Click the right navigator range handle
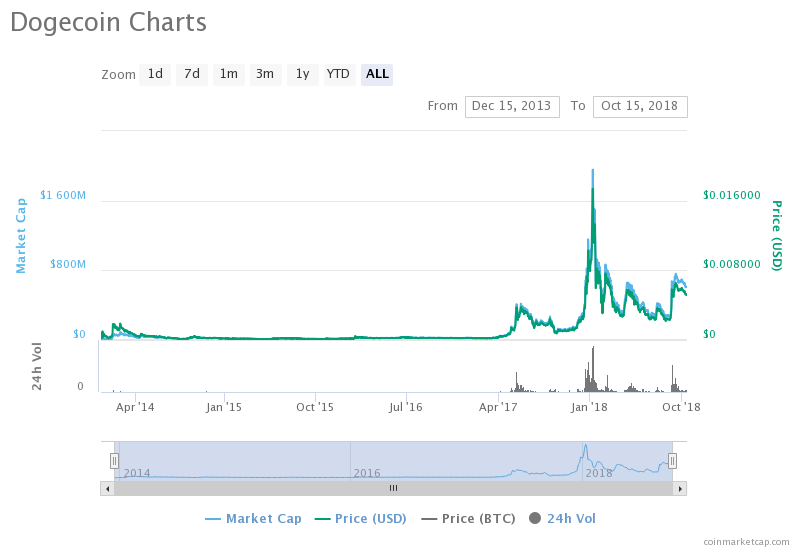 pos(672,461)
